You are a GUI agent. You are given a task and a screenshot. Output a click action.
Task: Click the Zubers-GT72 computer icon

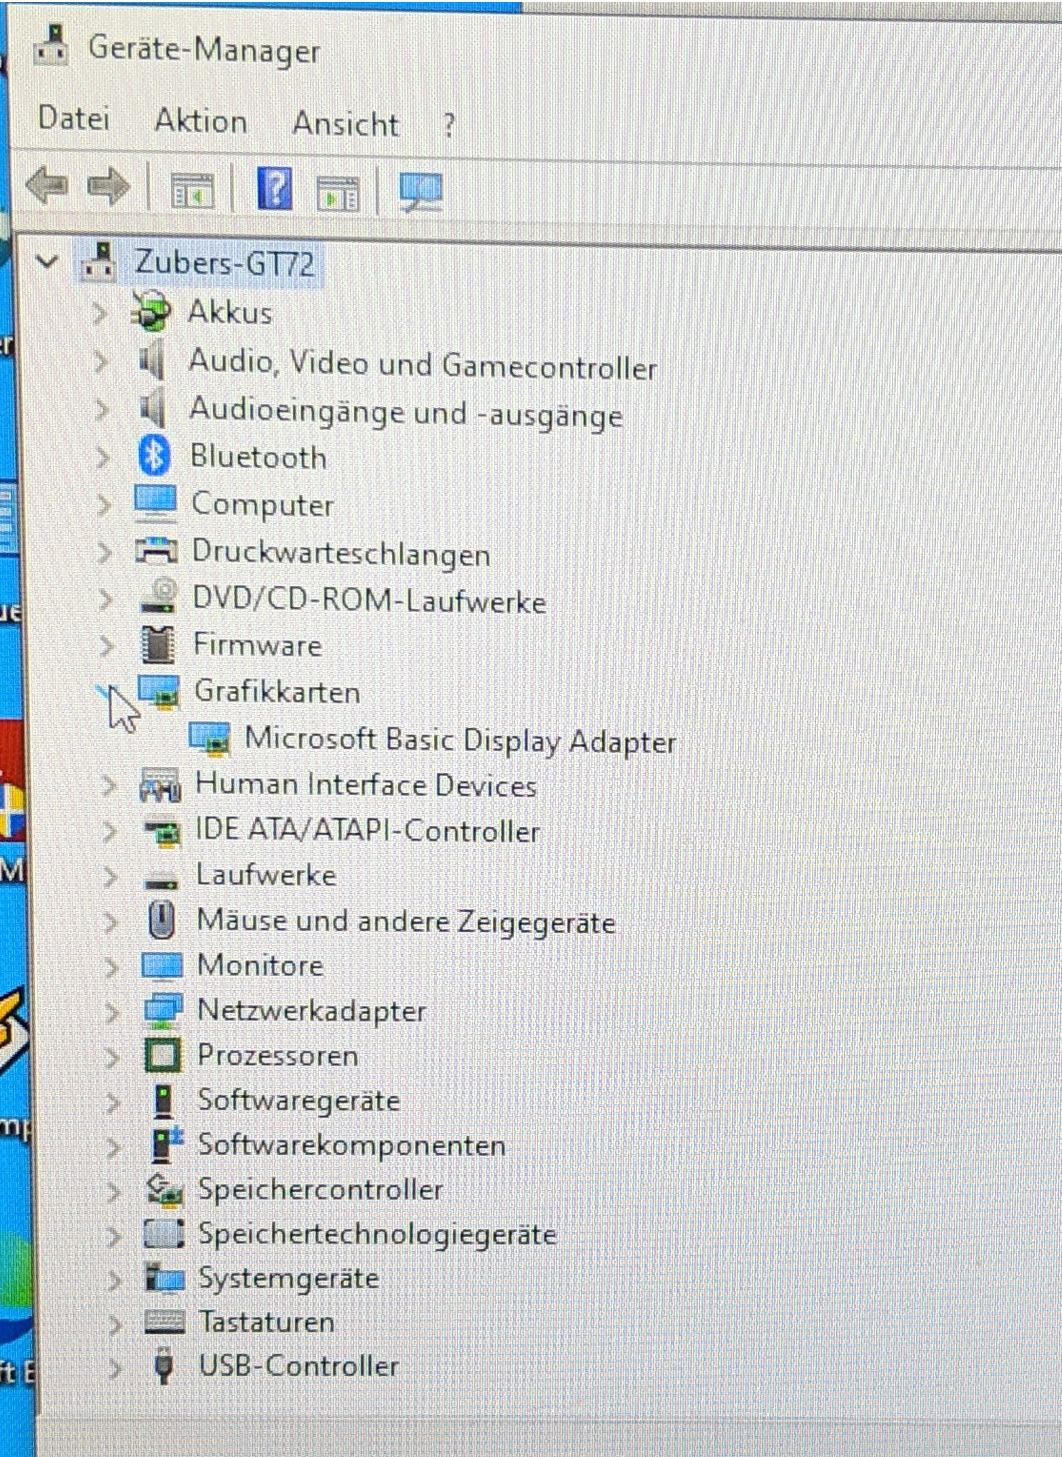(98, 261)
